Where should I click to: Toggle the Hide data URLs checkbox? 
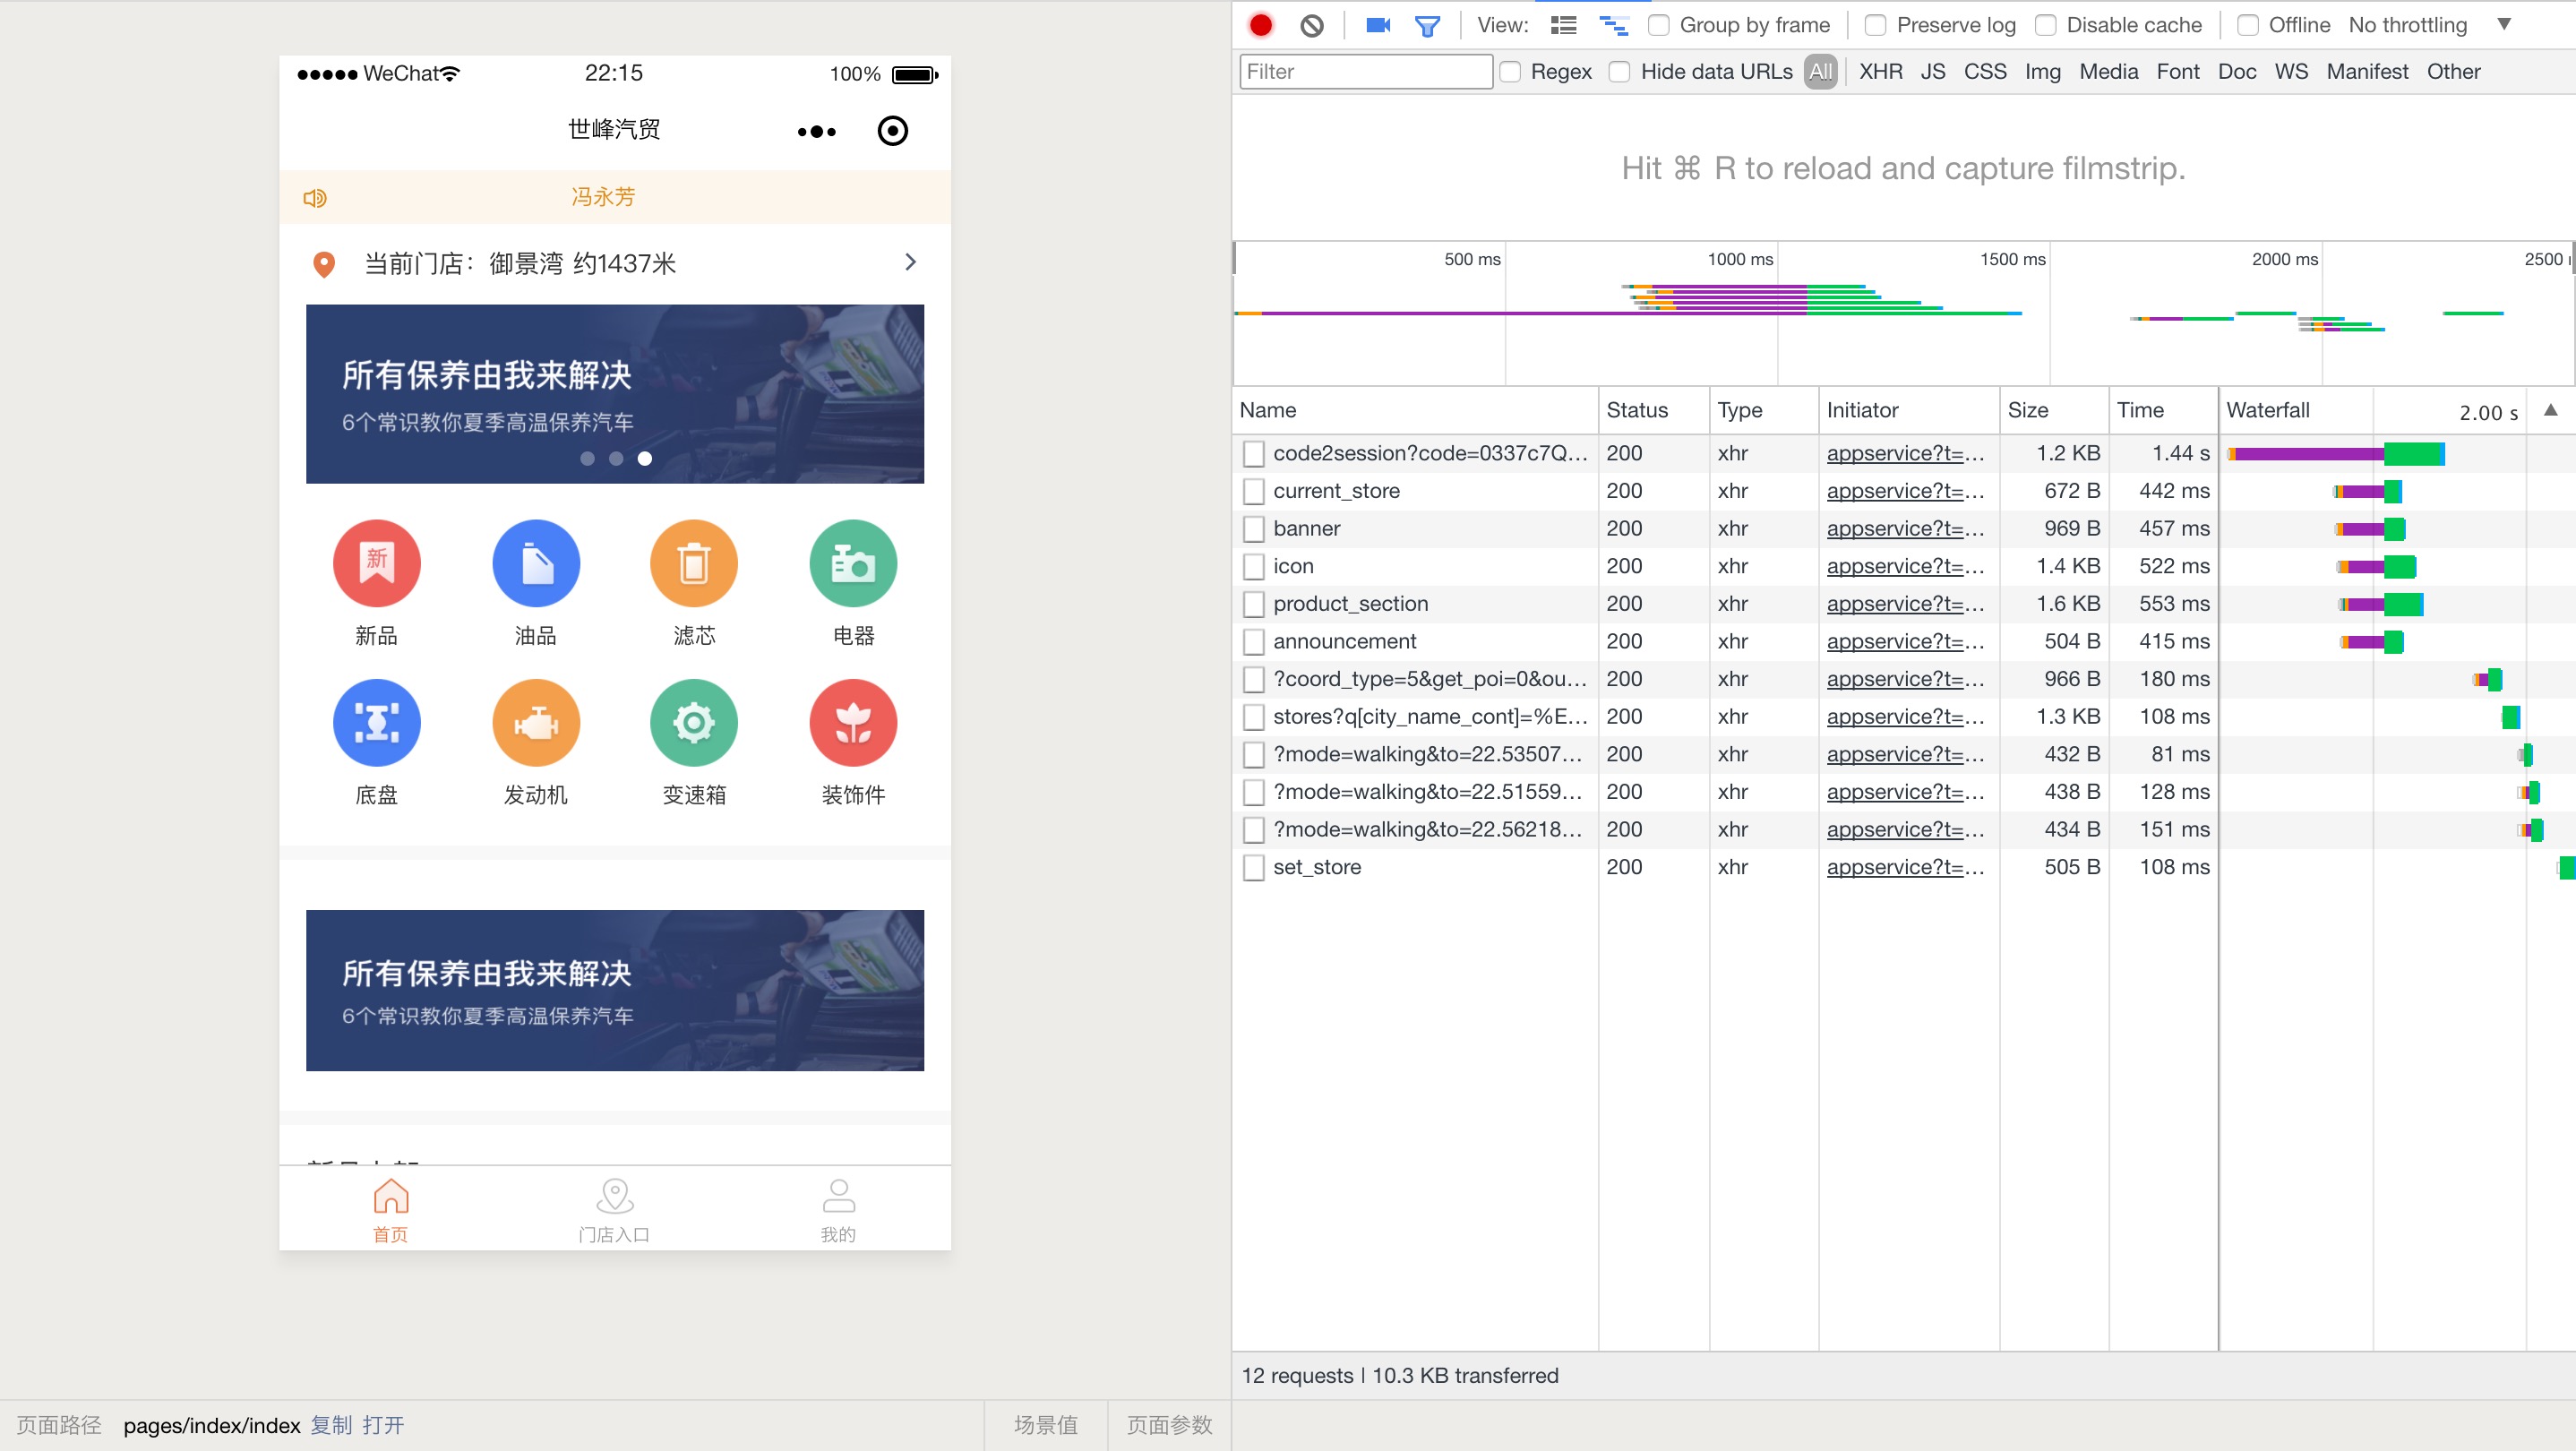tap(1620, 72)
